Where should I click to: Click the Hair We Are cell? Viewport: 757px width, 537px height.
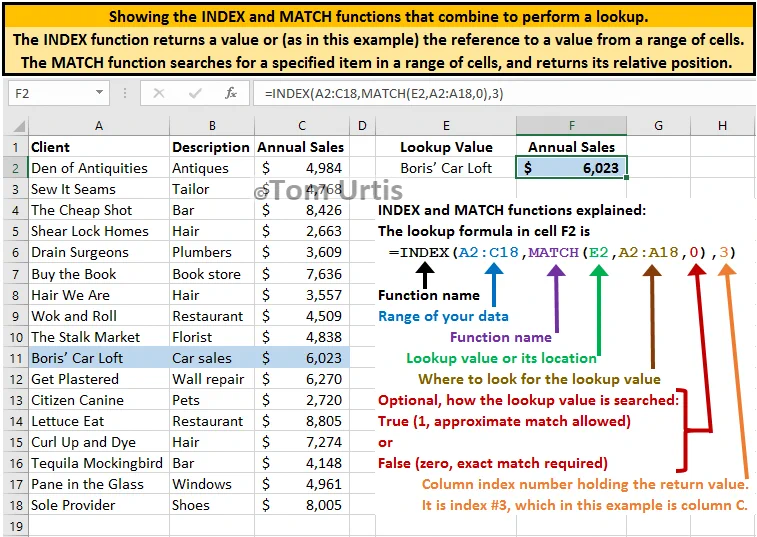[x=99, y=295]
